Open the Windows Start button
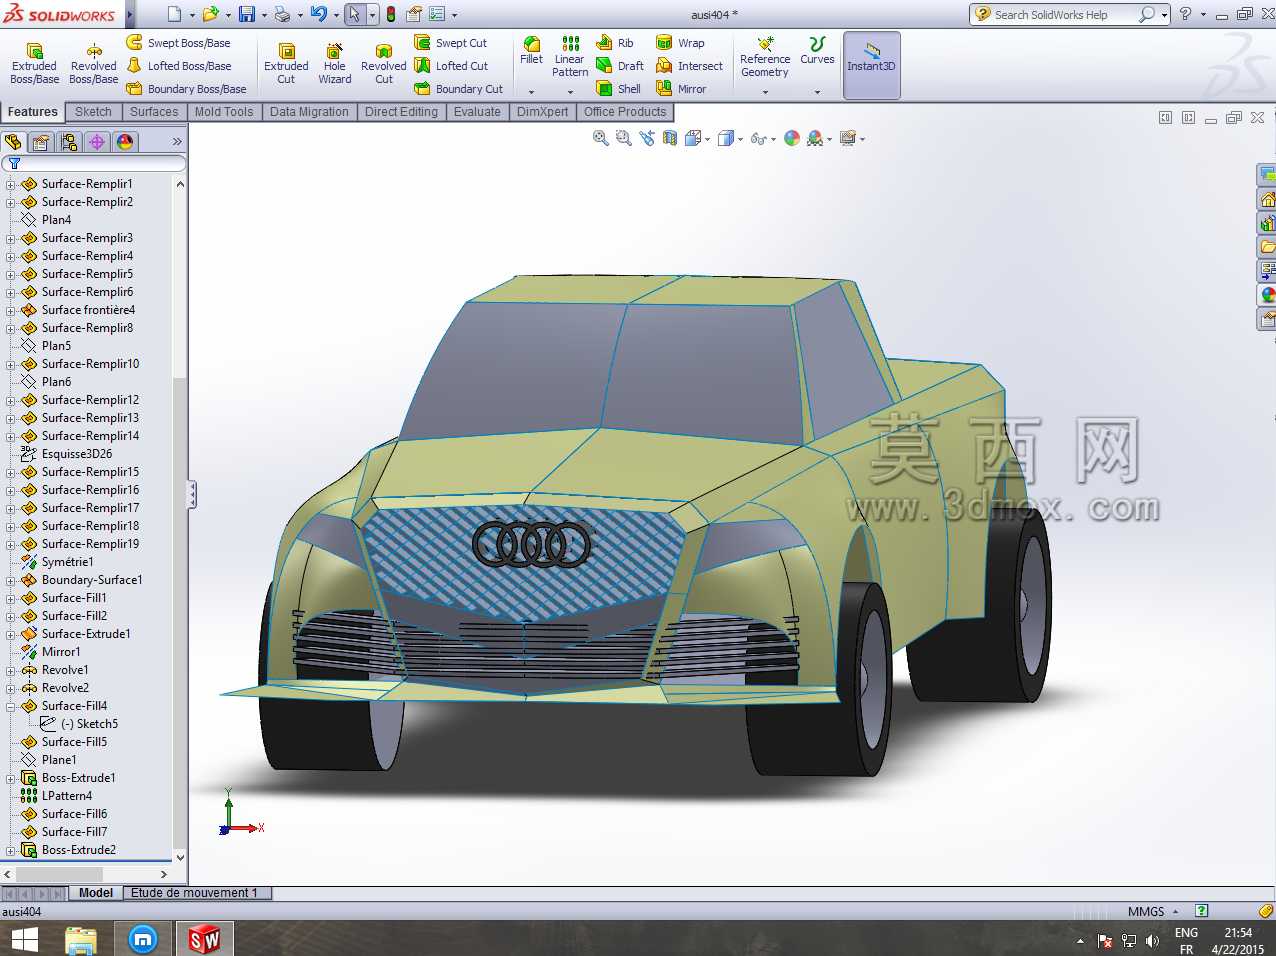 click(x=24, y=939)
